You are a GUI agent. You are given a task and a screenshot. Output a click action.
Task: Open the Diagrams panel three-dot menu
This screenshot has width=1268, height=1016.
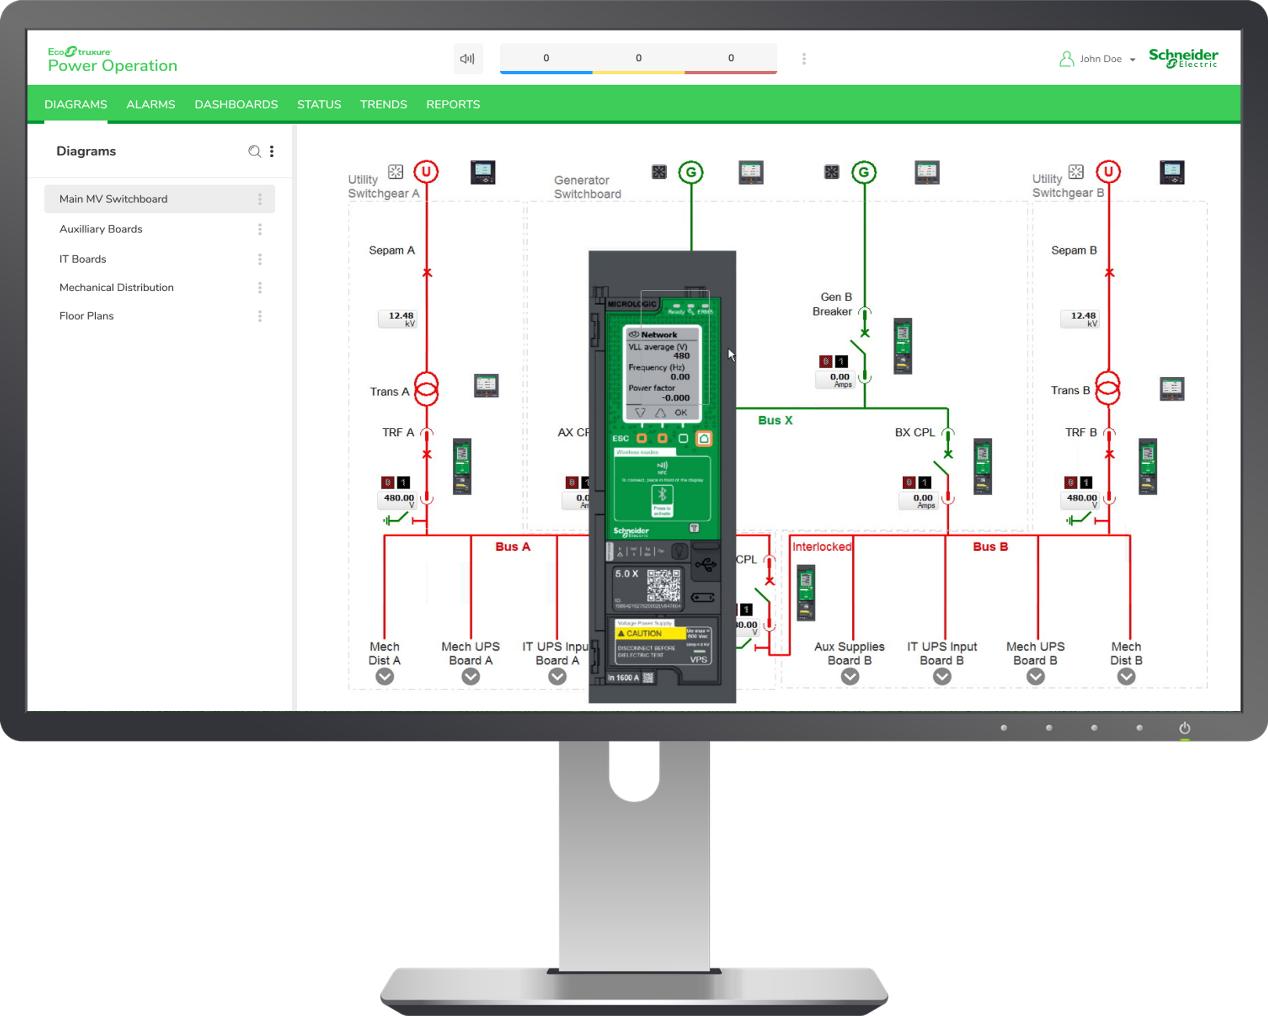pos(272,151)
